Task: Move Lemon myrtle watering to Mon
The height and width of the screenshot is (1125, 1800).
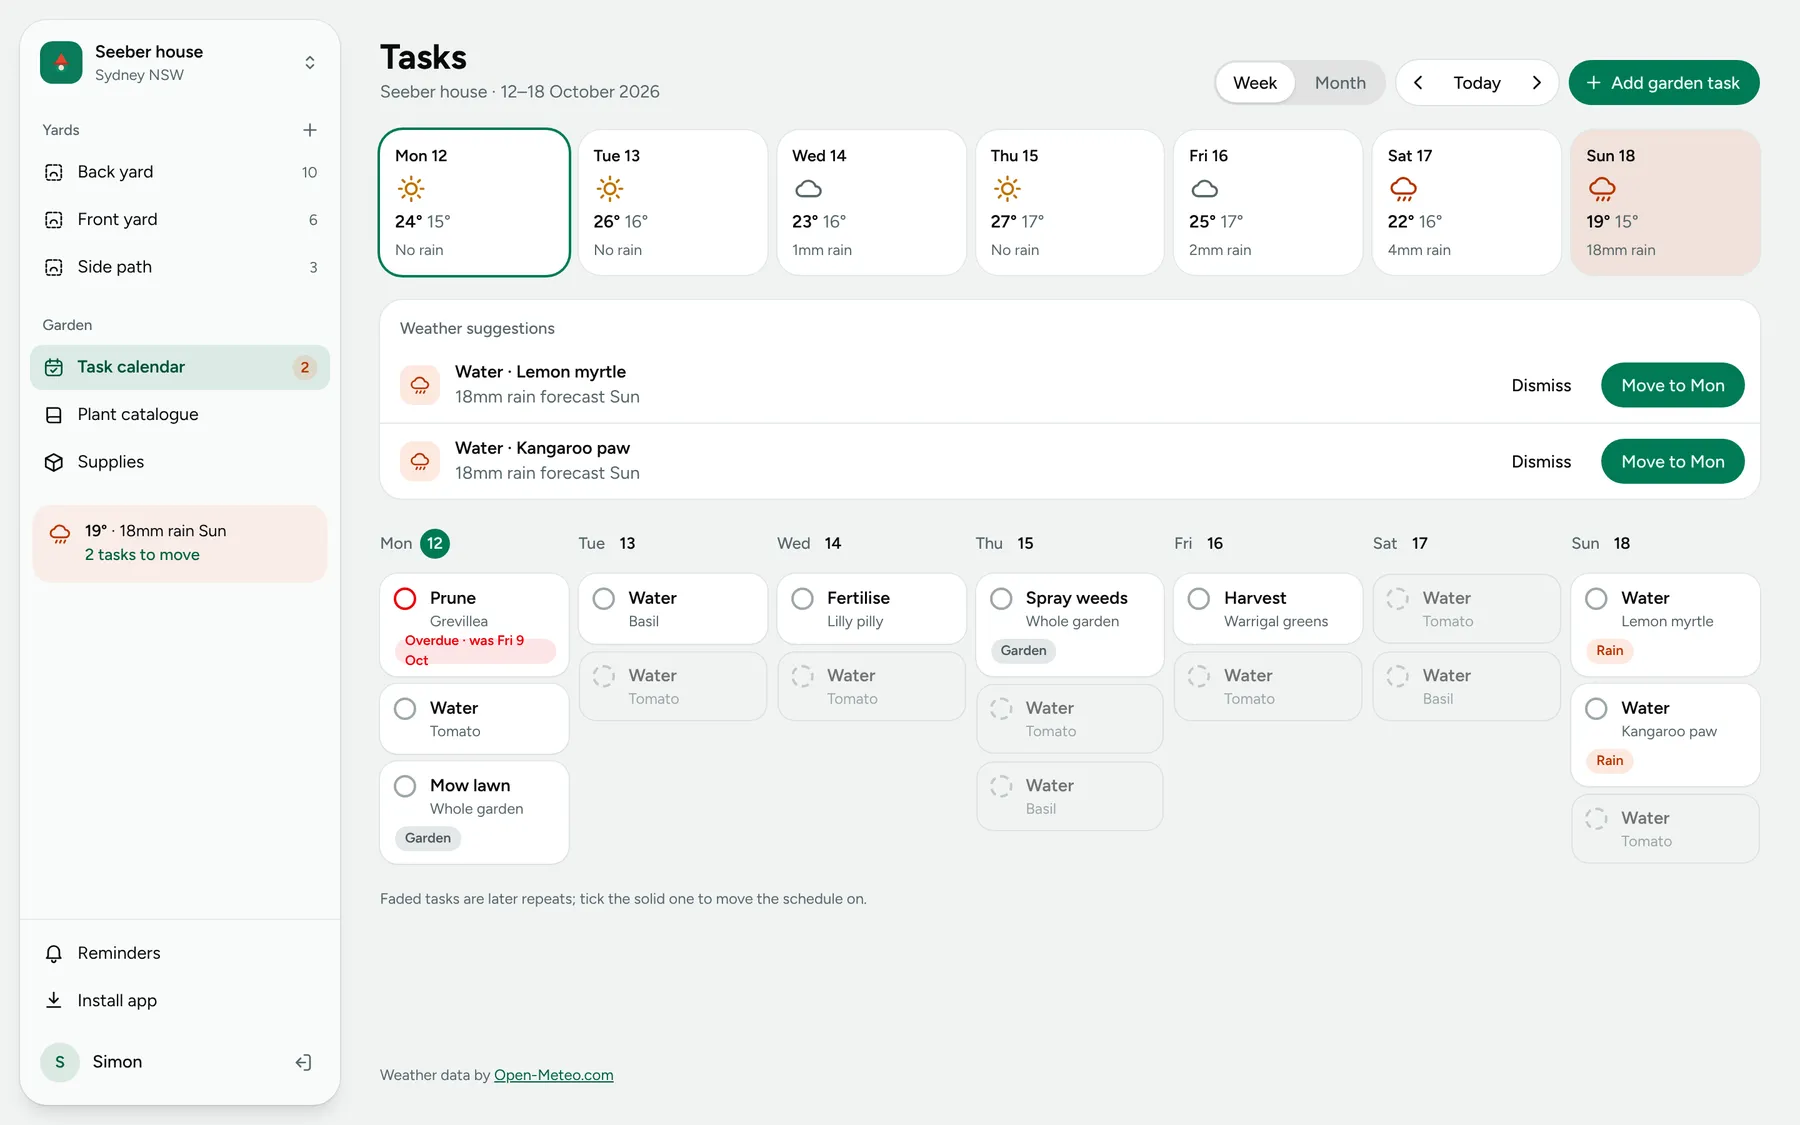Action: 1673,385
